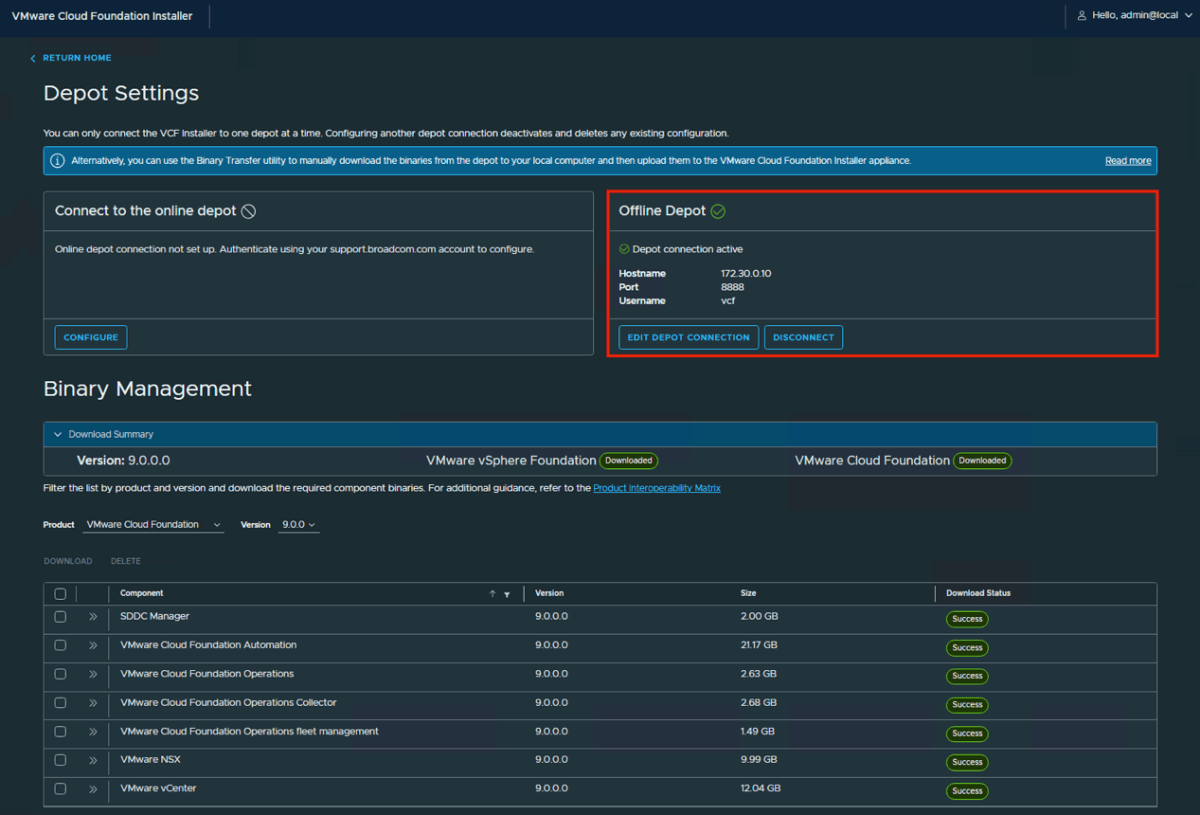1200x815 pixels.
Task: Click the back chevron beside RETURN HOME
Action: click(33, 58)
